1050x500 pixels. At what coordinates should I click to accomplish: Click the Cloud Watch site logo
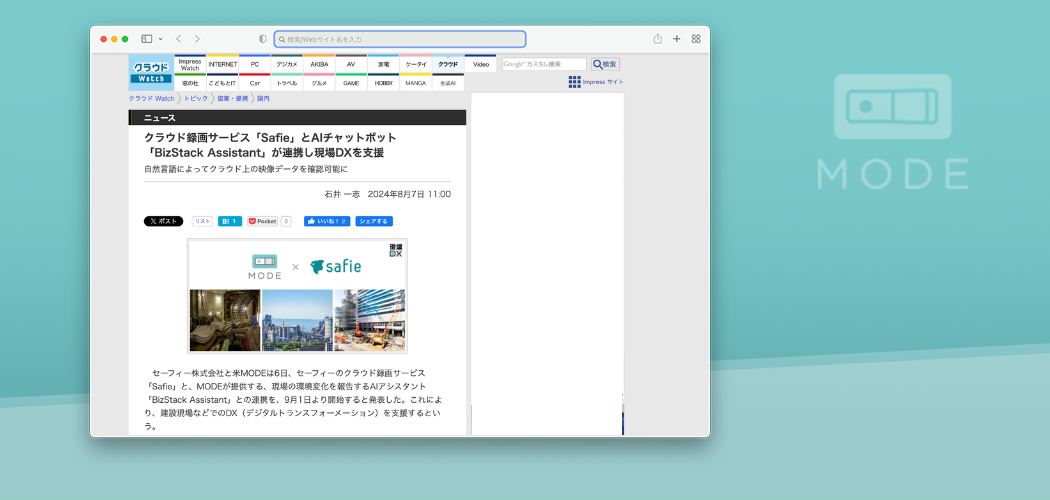point(150,72)
